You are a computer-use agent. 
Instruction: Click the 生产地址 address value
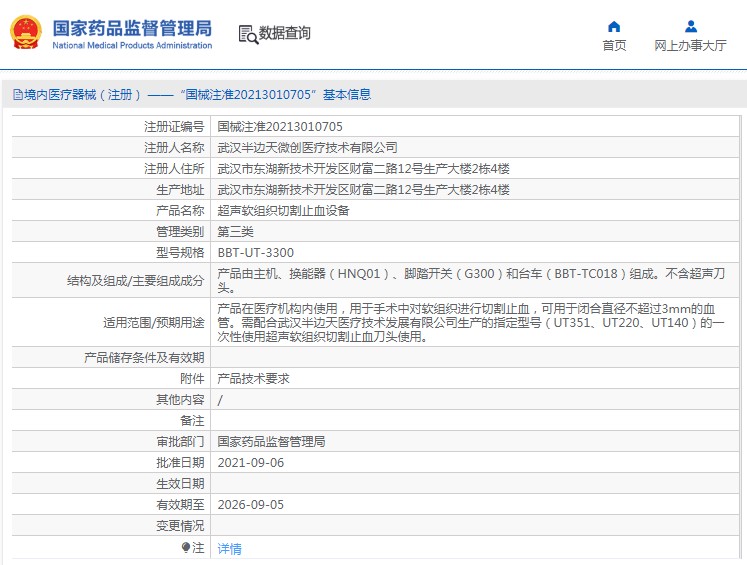click(x=363, y=190)
